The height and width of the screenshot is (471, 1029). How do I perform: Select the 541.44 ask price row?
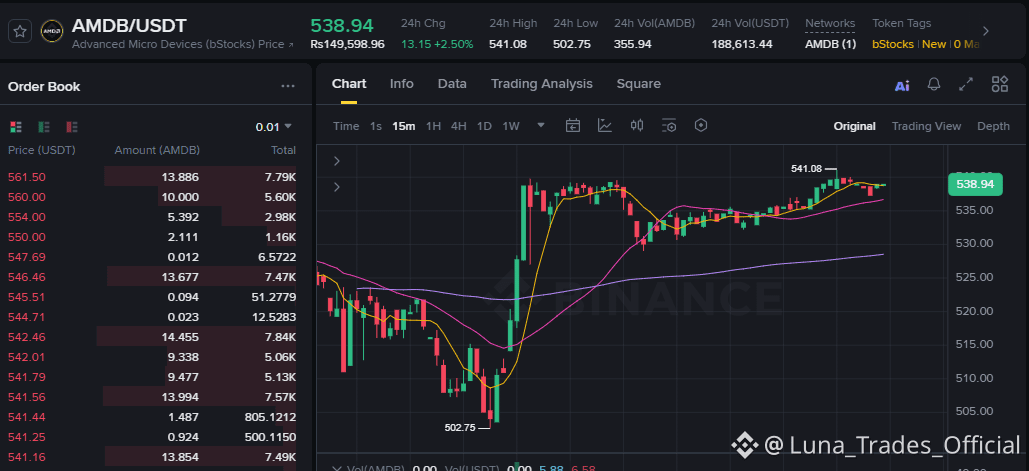click(x=152, y=417)
